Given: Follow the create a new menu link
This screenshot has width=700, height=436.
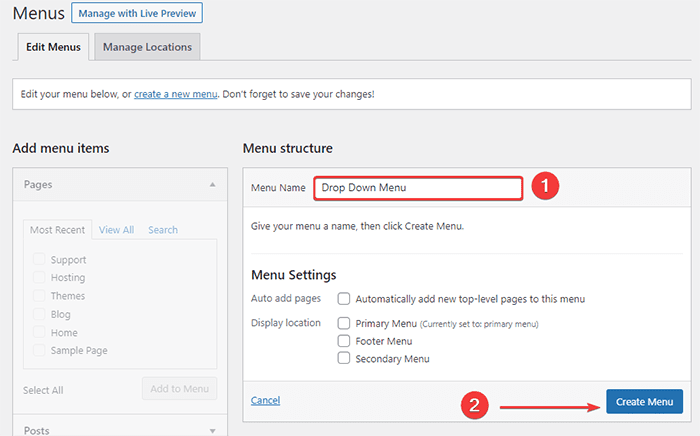Looking at the screenshot, I should point(176,94).
